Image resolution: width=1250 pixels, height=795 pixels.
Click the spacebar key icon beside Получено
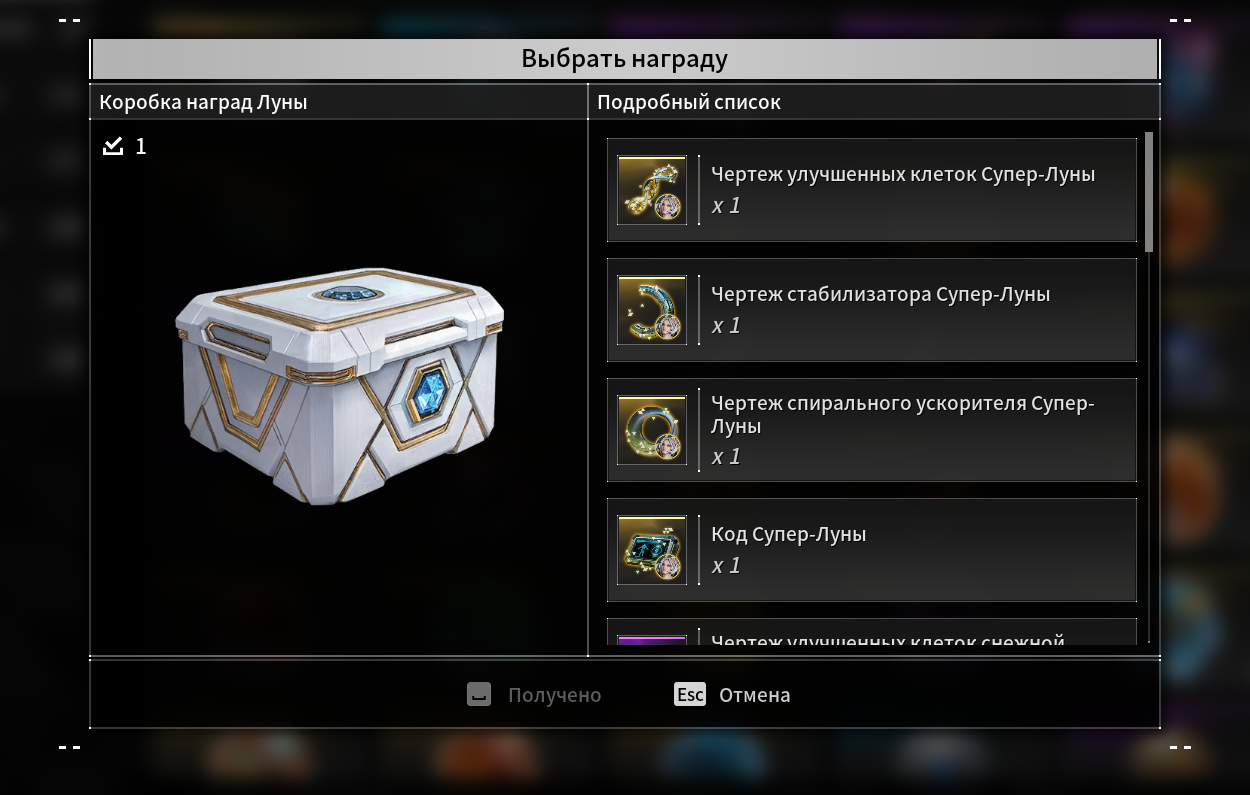tap(479, 694)
